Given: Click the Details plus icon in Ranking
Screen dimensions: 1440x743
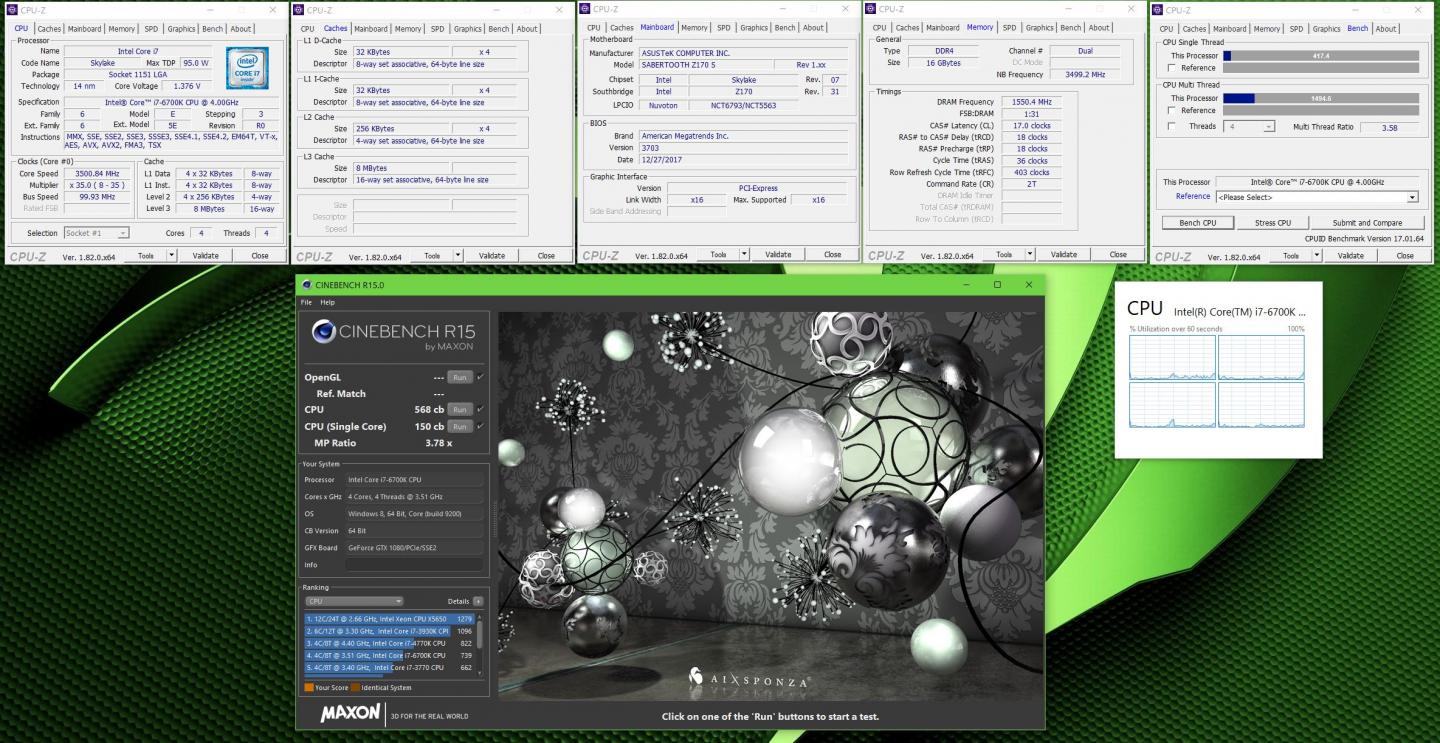Looking at the screenshot, I should point(478,601).
